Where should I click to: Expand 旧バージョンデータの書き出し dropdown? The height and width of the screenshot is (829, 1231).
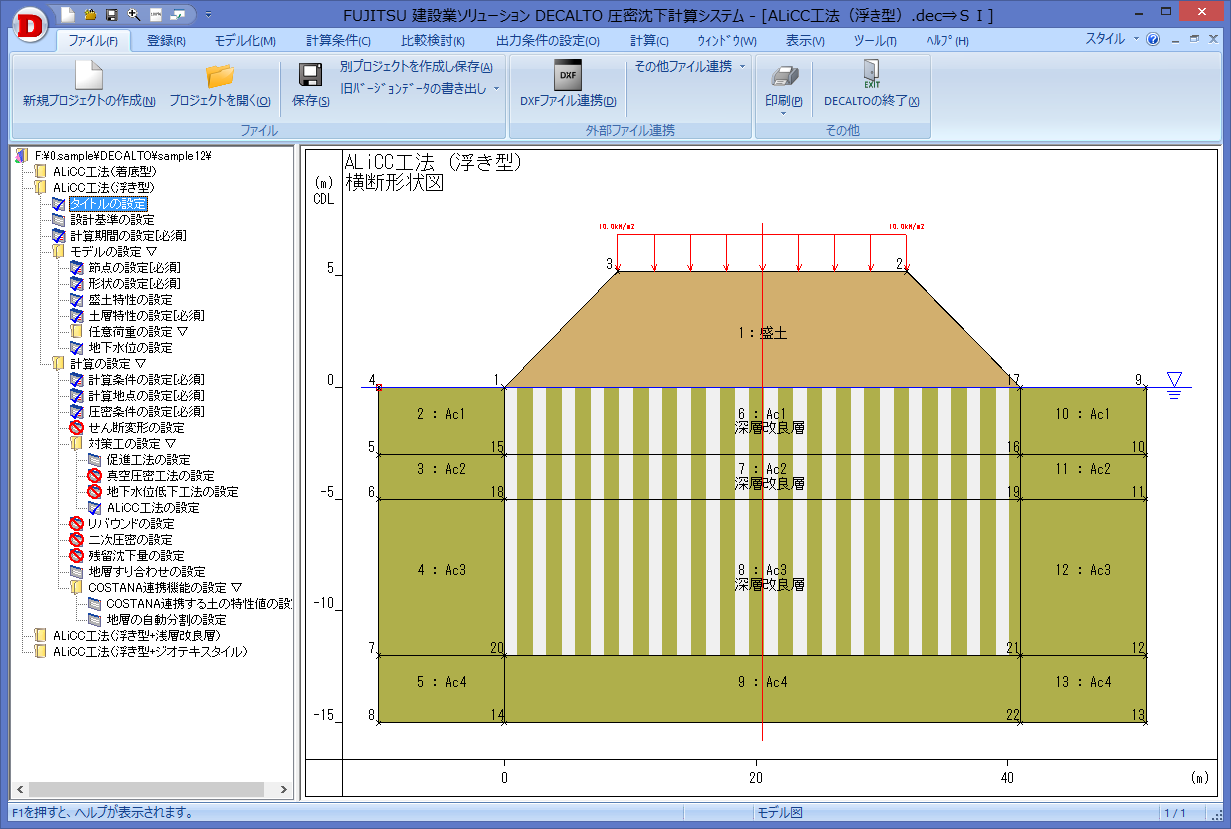419,88
